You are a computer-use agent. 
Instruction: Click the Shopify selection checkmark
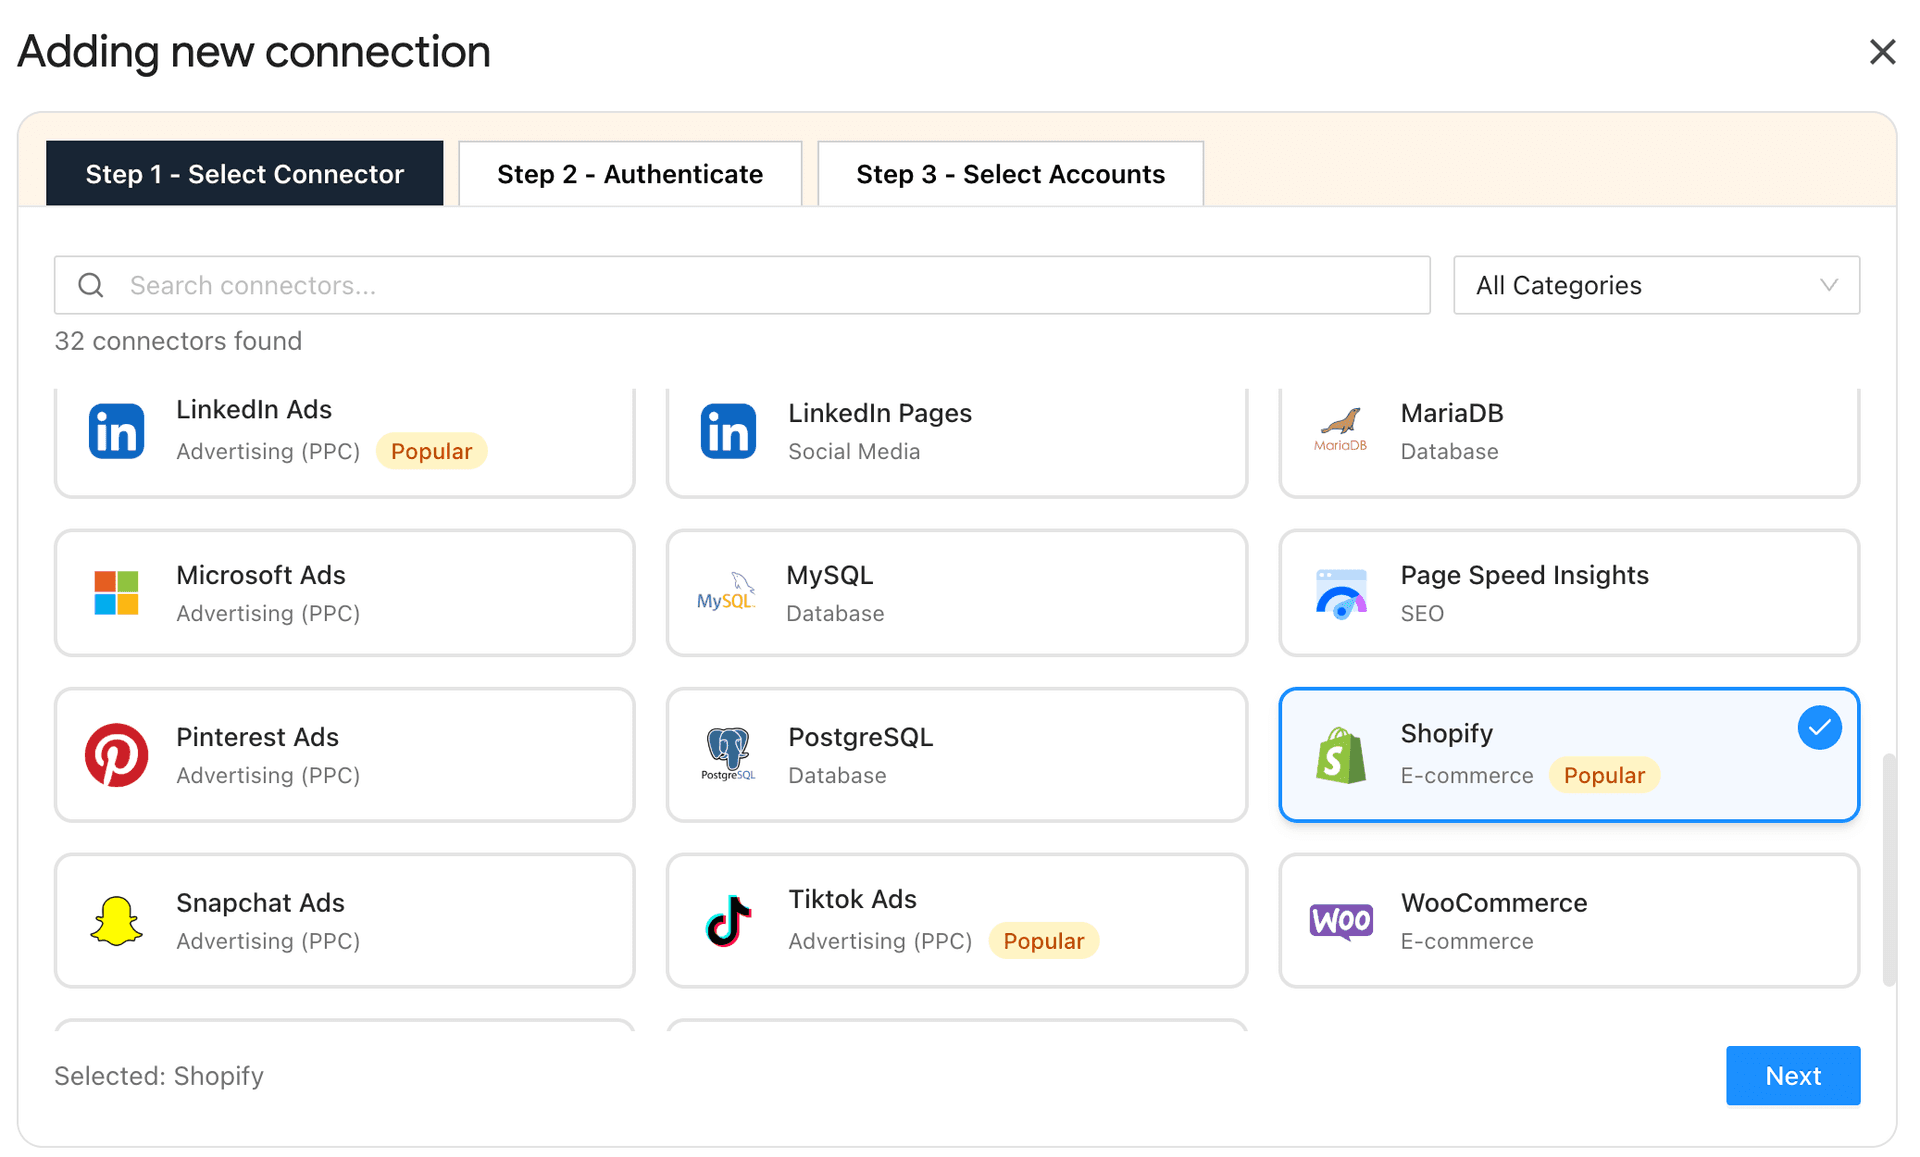click(x=1820, y=728)
